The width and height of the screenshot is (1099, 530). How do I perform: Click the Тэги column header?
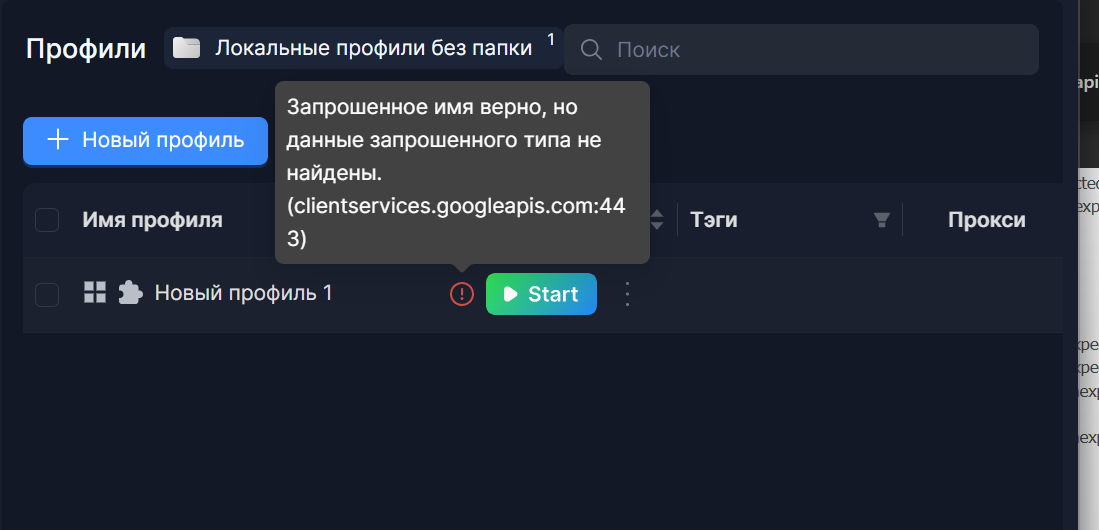[714, 220]
